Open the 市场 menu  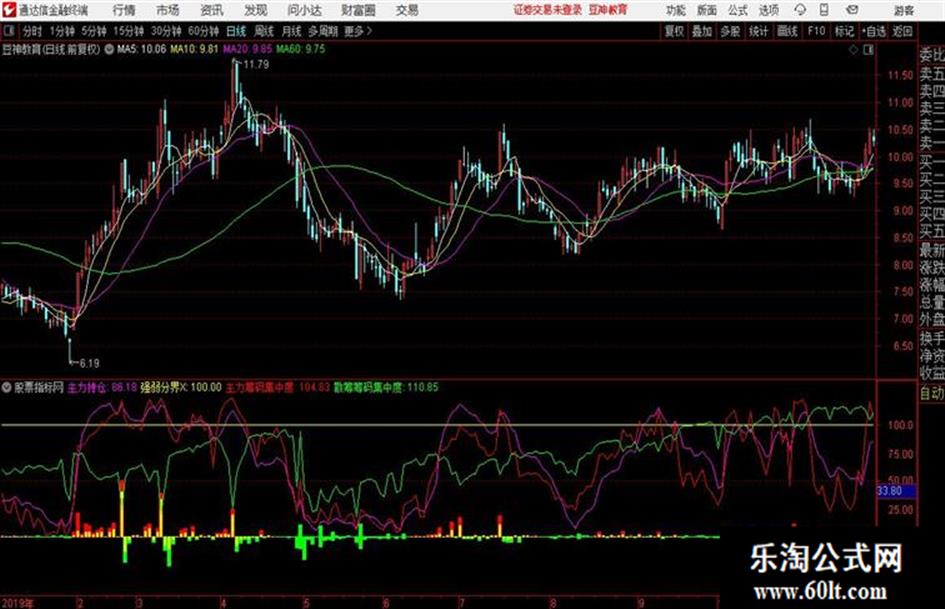pos(168,10)
